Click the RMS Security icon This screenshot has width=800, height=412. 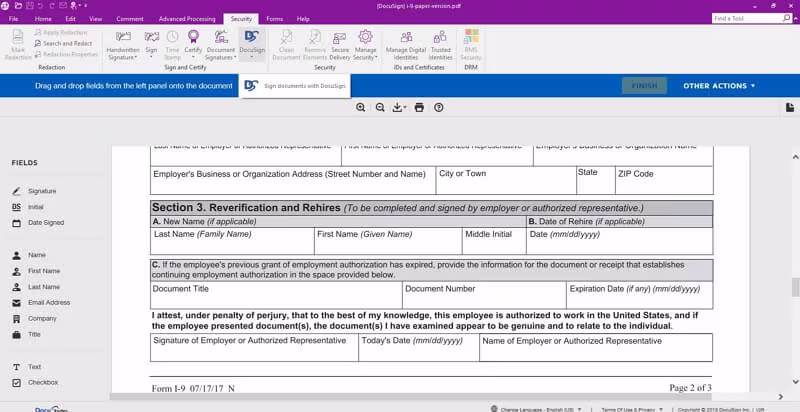(471, 44)
